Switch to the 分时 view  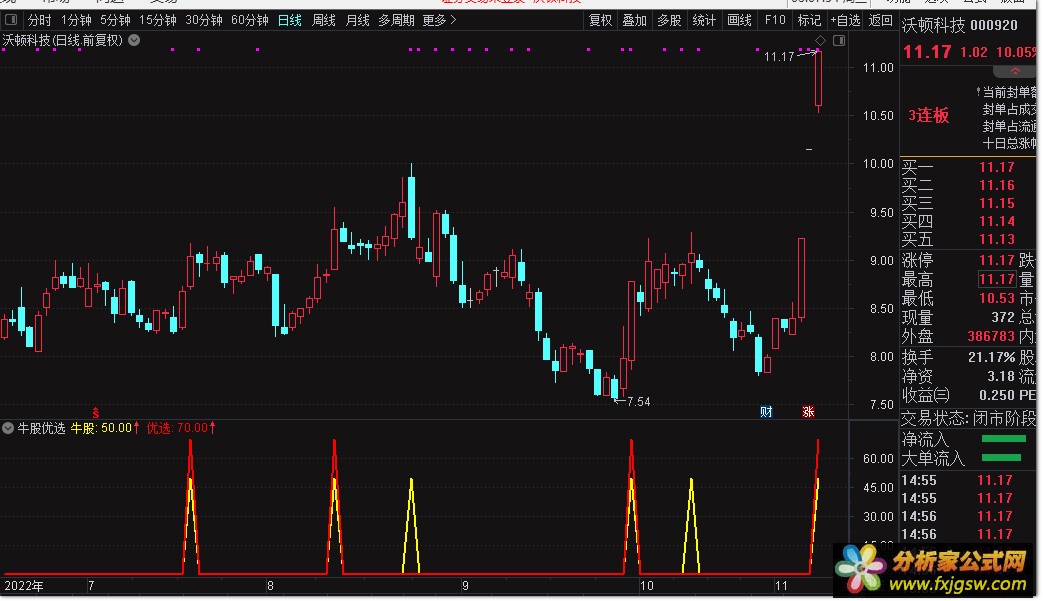coord(39,20)
